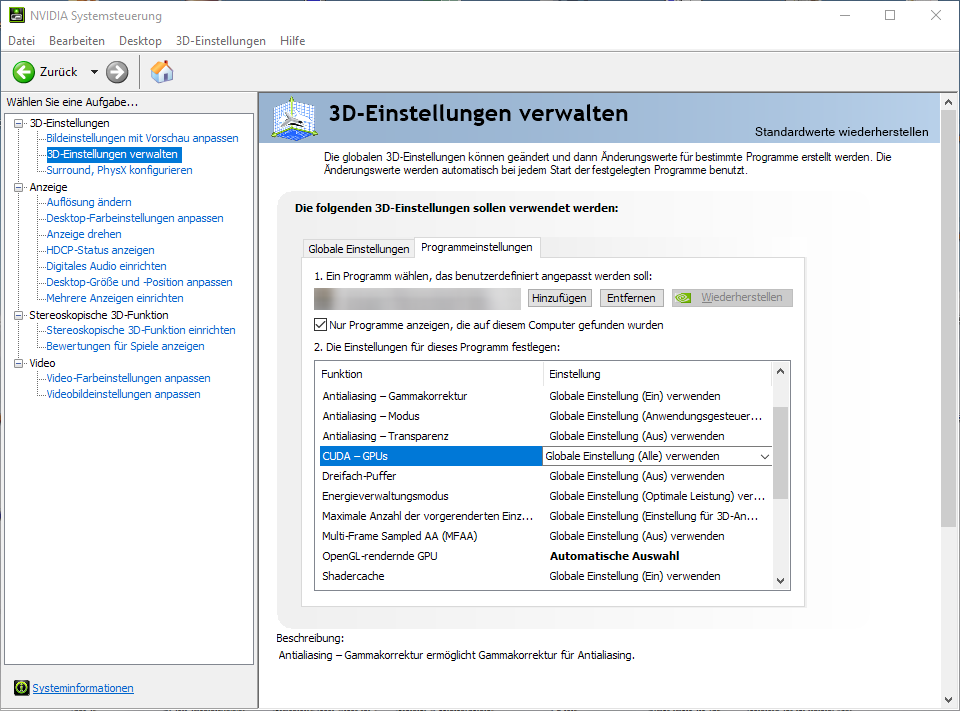
Task: Open Stereoskopische 3D-Funktion einrichten
Action: (141, 330)
